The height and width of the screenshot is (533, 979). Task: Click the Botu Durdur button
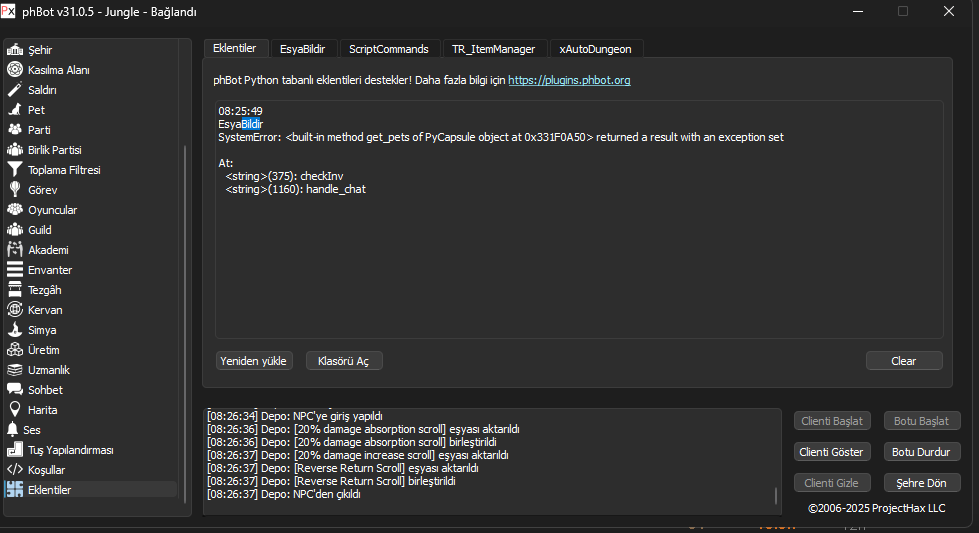[922, 452]
